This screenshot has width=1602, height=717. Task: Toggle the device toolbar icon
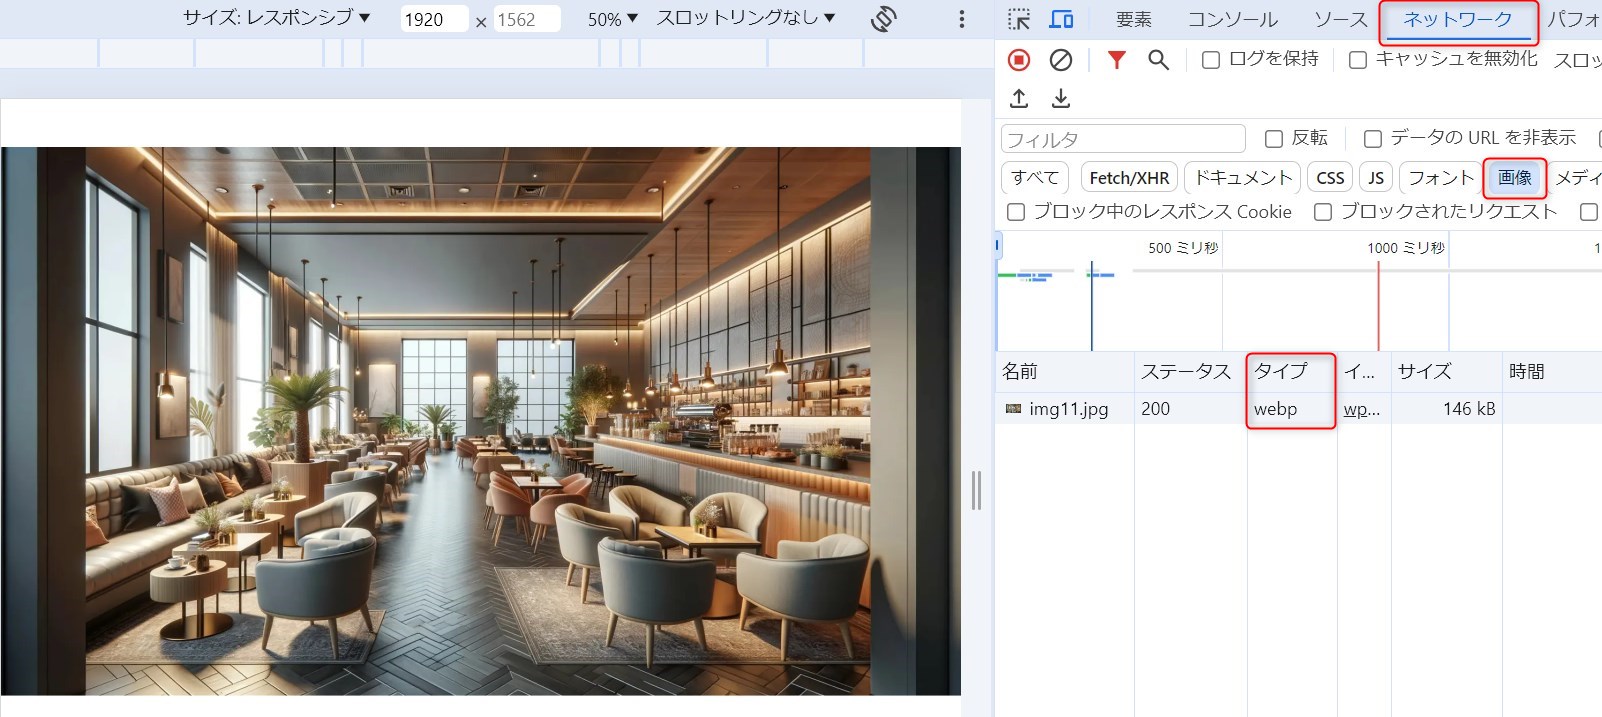coord(1061,19)
